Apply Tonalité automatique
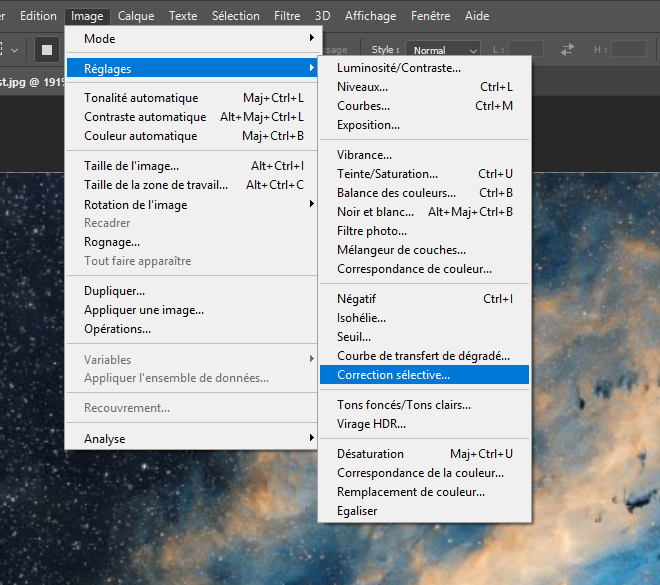 192,98
